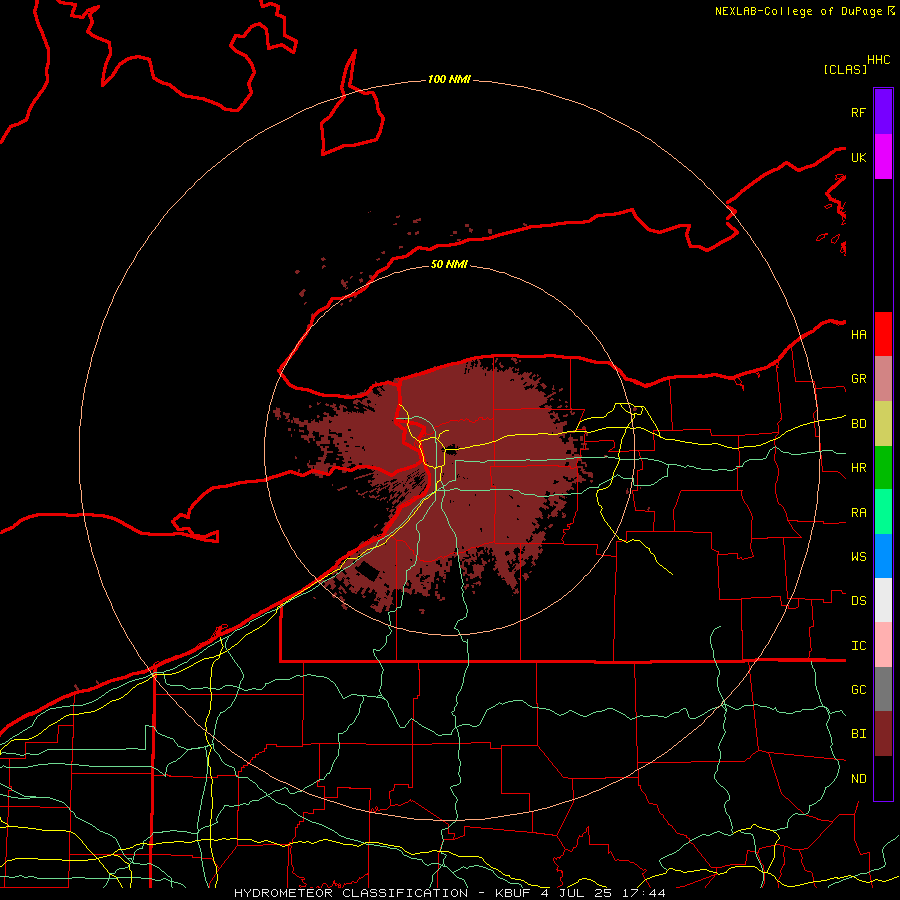Viewport: 900px width, 900px height.
Task: Click the 'BD' legend label
Action: click(x=858, y=424)
